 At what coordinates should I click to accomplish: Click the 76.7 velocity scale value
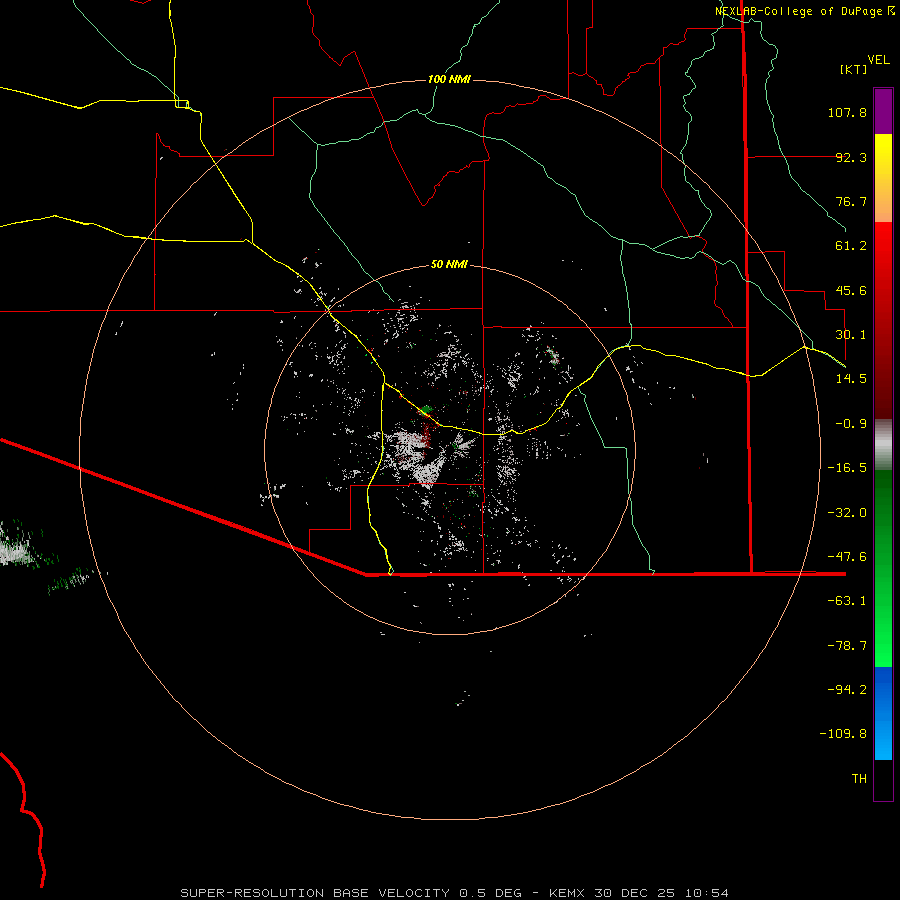tap(851, 201)
